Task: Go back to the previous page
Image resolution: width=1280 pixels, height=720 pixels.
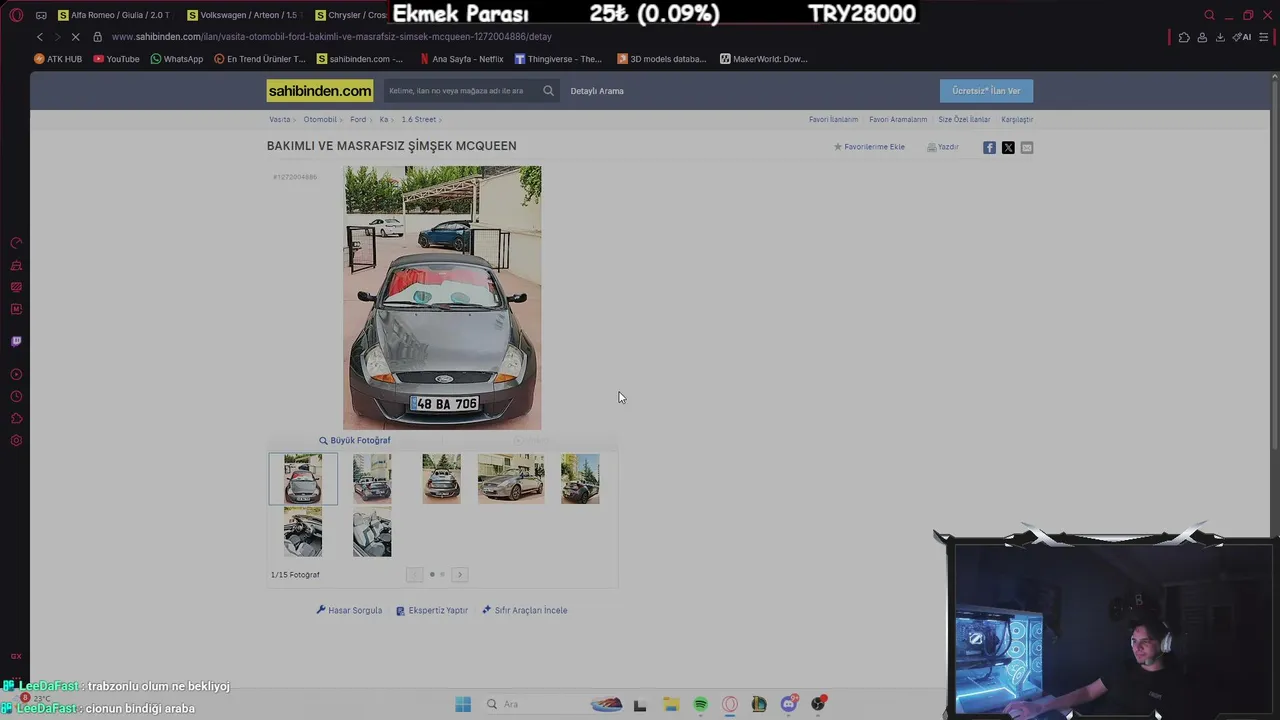Action: tap(40, 37)
